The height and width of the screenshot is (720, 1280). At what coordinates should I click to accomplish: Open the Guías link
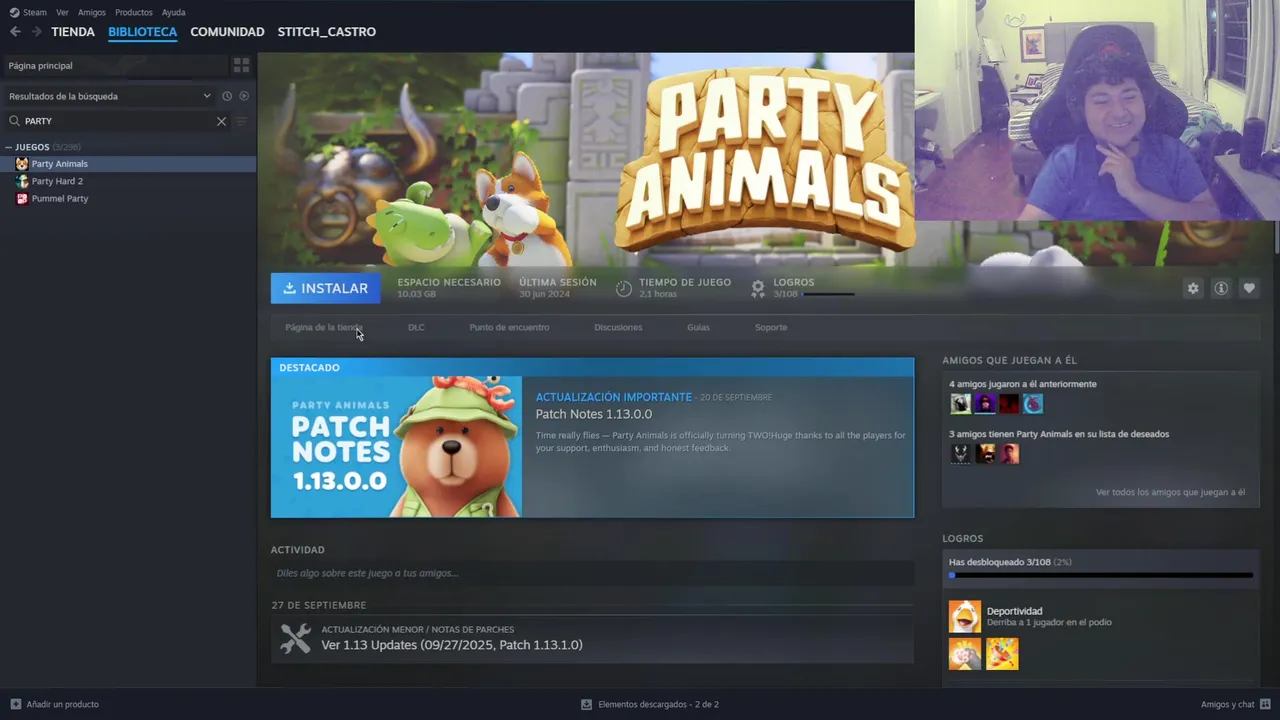[698, 327]
